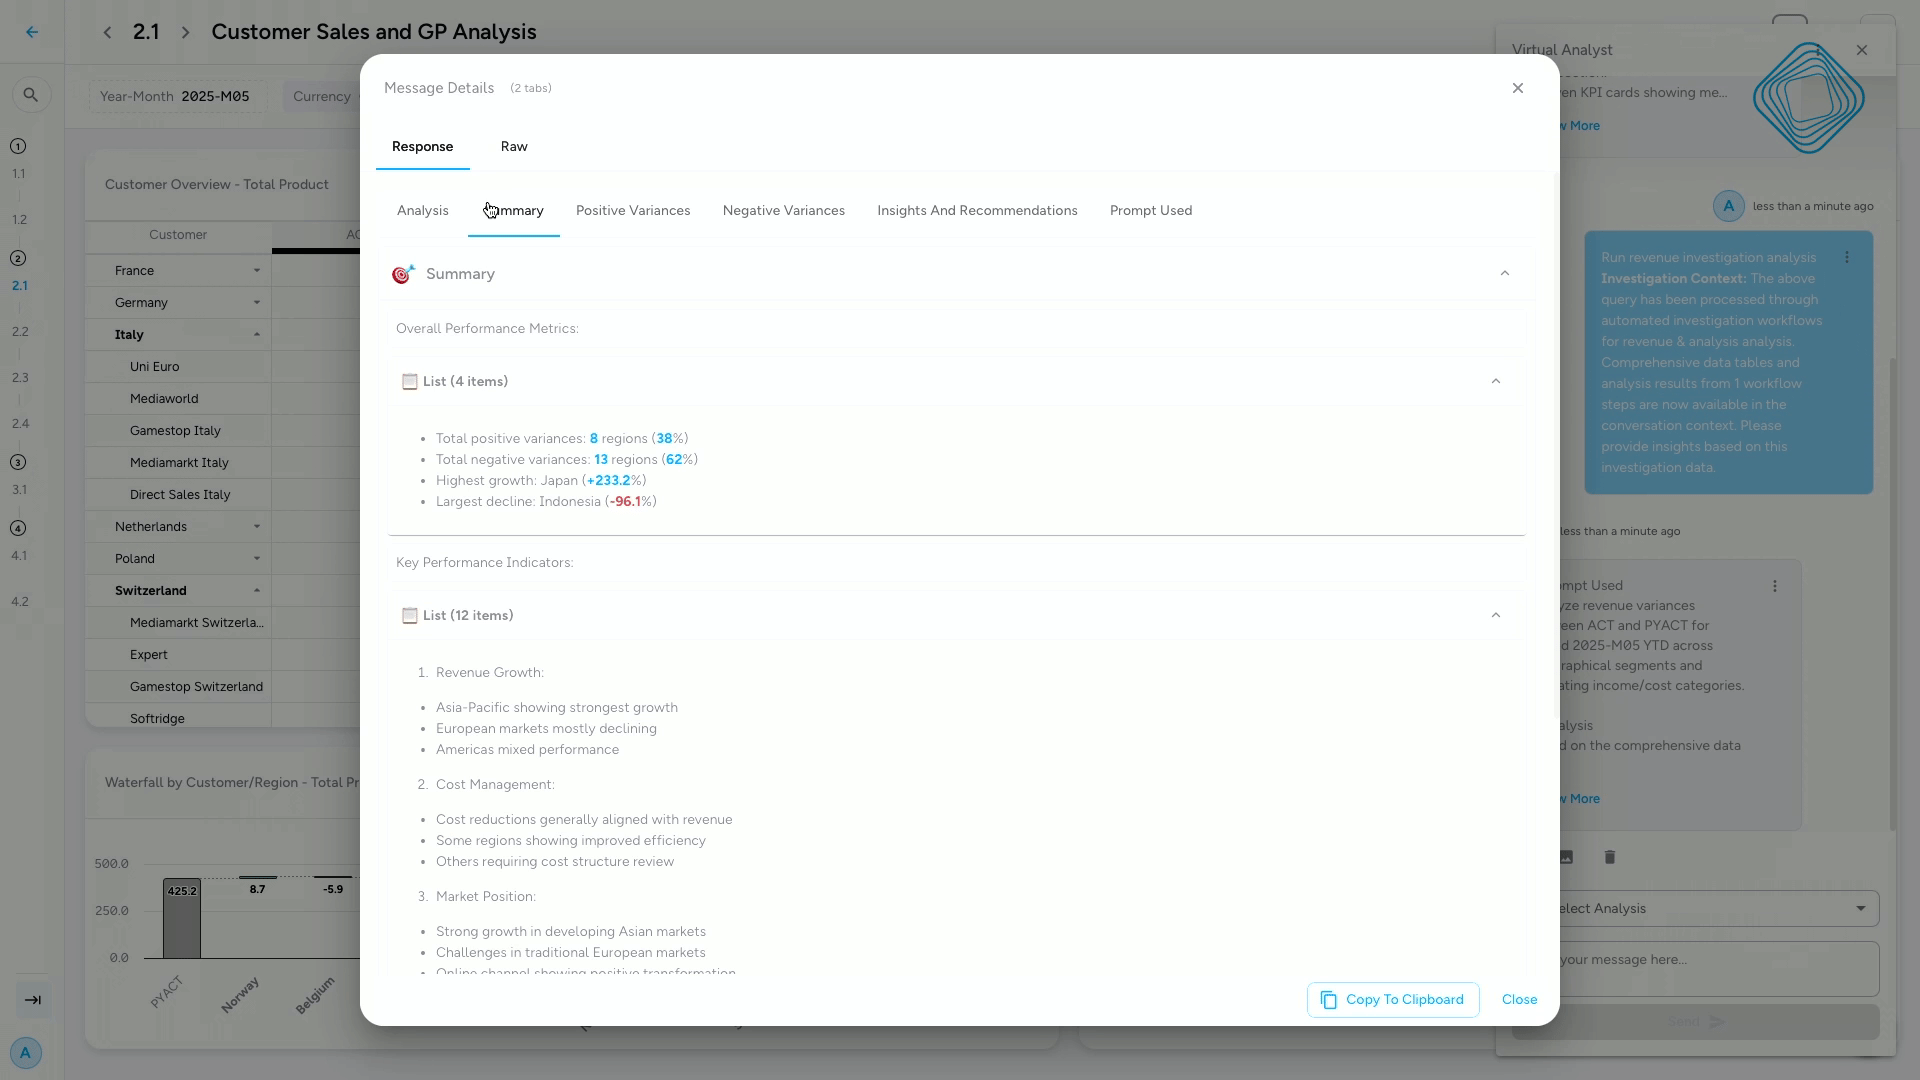Image resolution: width=1920 pixels, height=1080 pixels.
Task: Click the back arrow icon at top-left
Action: click(x=32, y=32)
